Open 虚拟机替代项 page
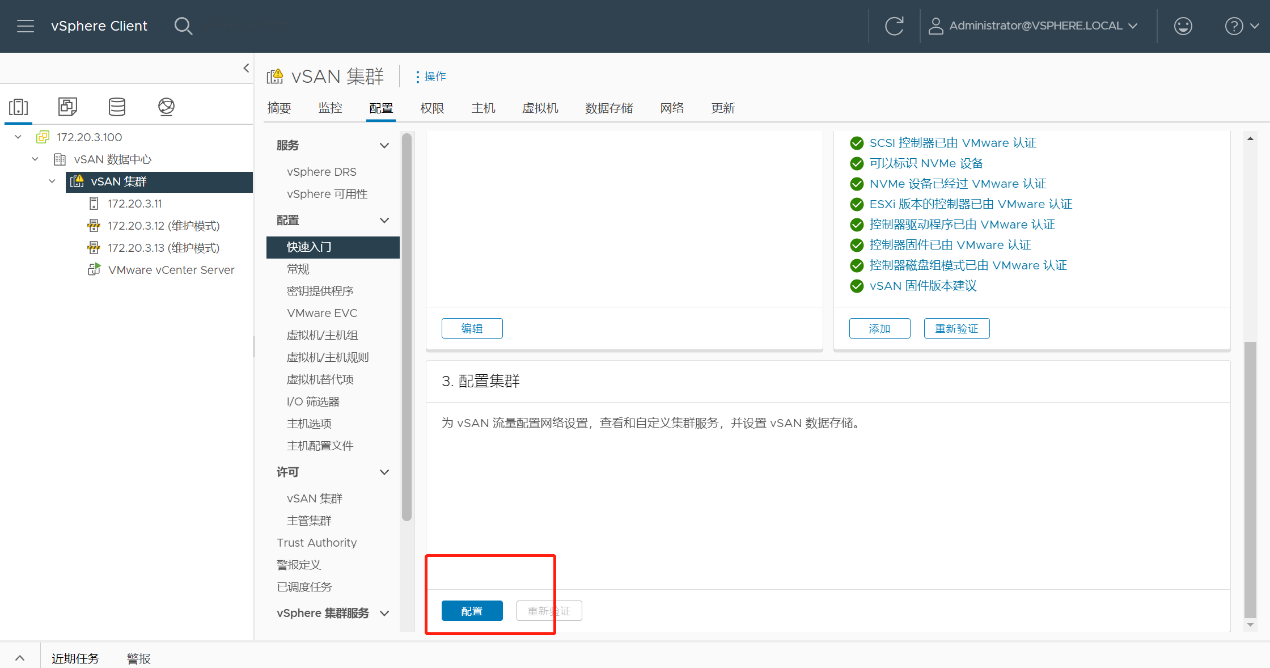The image size is (1270, 668). pos(320,379)
